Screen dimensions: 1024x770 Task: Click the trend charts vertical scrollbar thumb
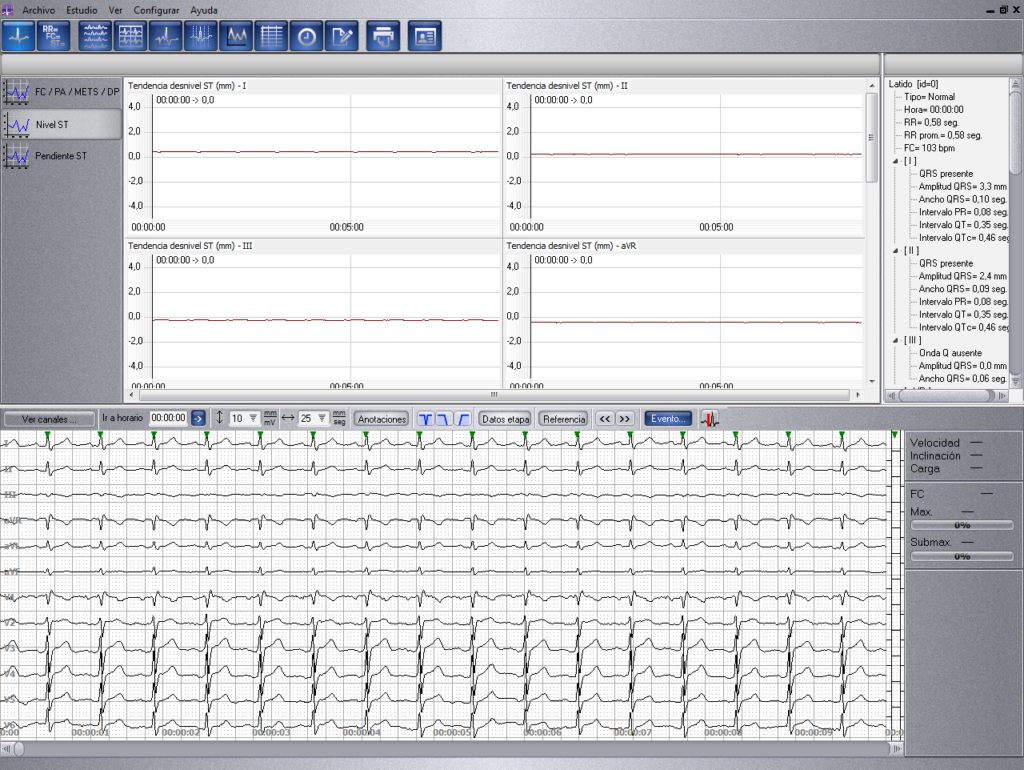(x=871, y=137)
